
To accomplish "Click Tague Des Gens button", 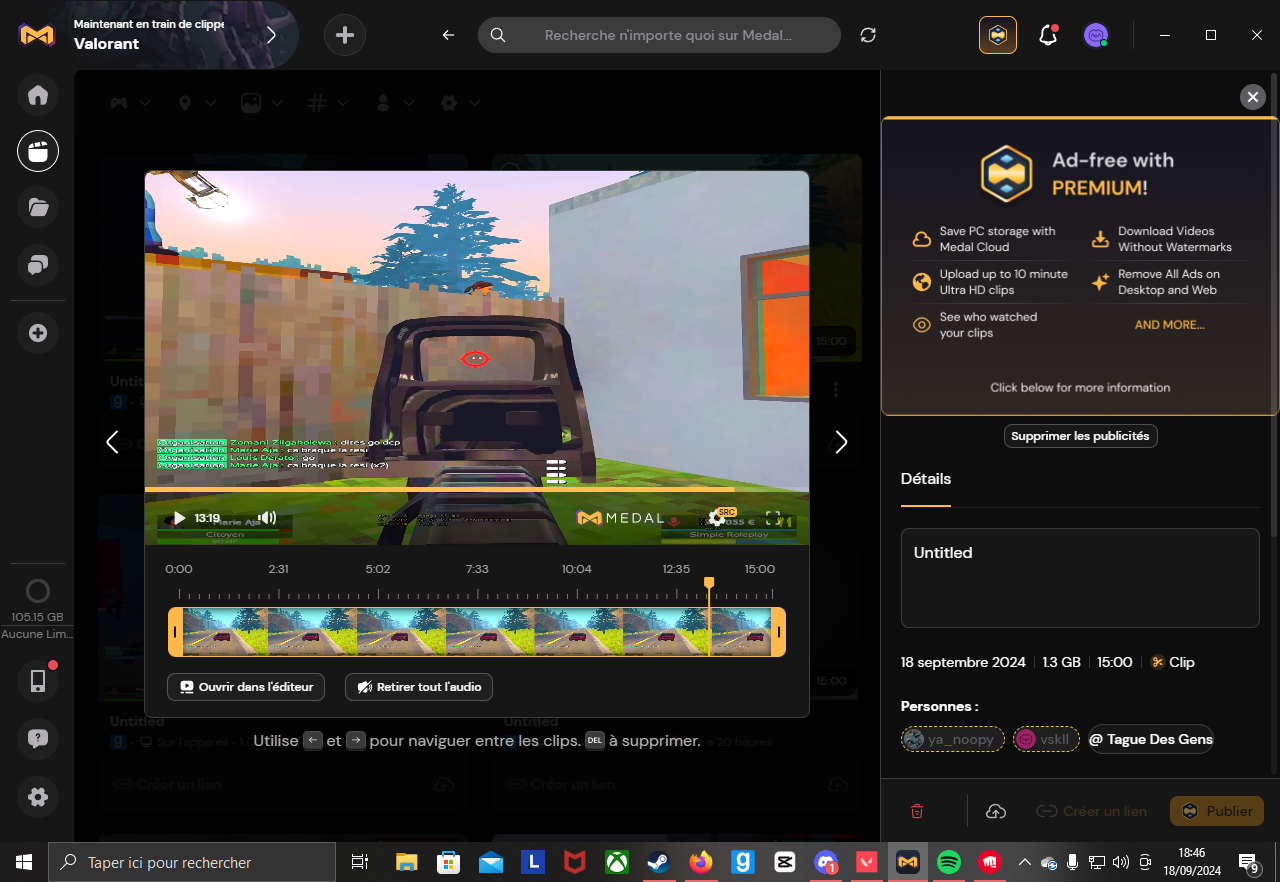I will [1151, 739].
